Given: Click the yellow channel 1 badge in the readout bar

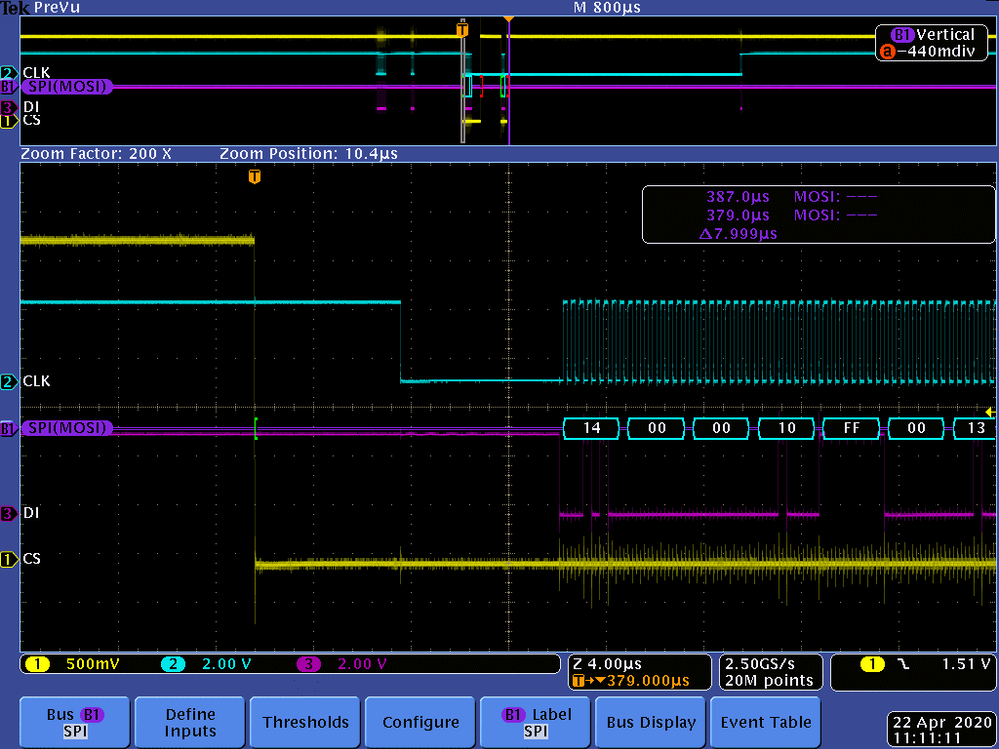Looking at the screenshot, I should 38,664.
